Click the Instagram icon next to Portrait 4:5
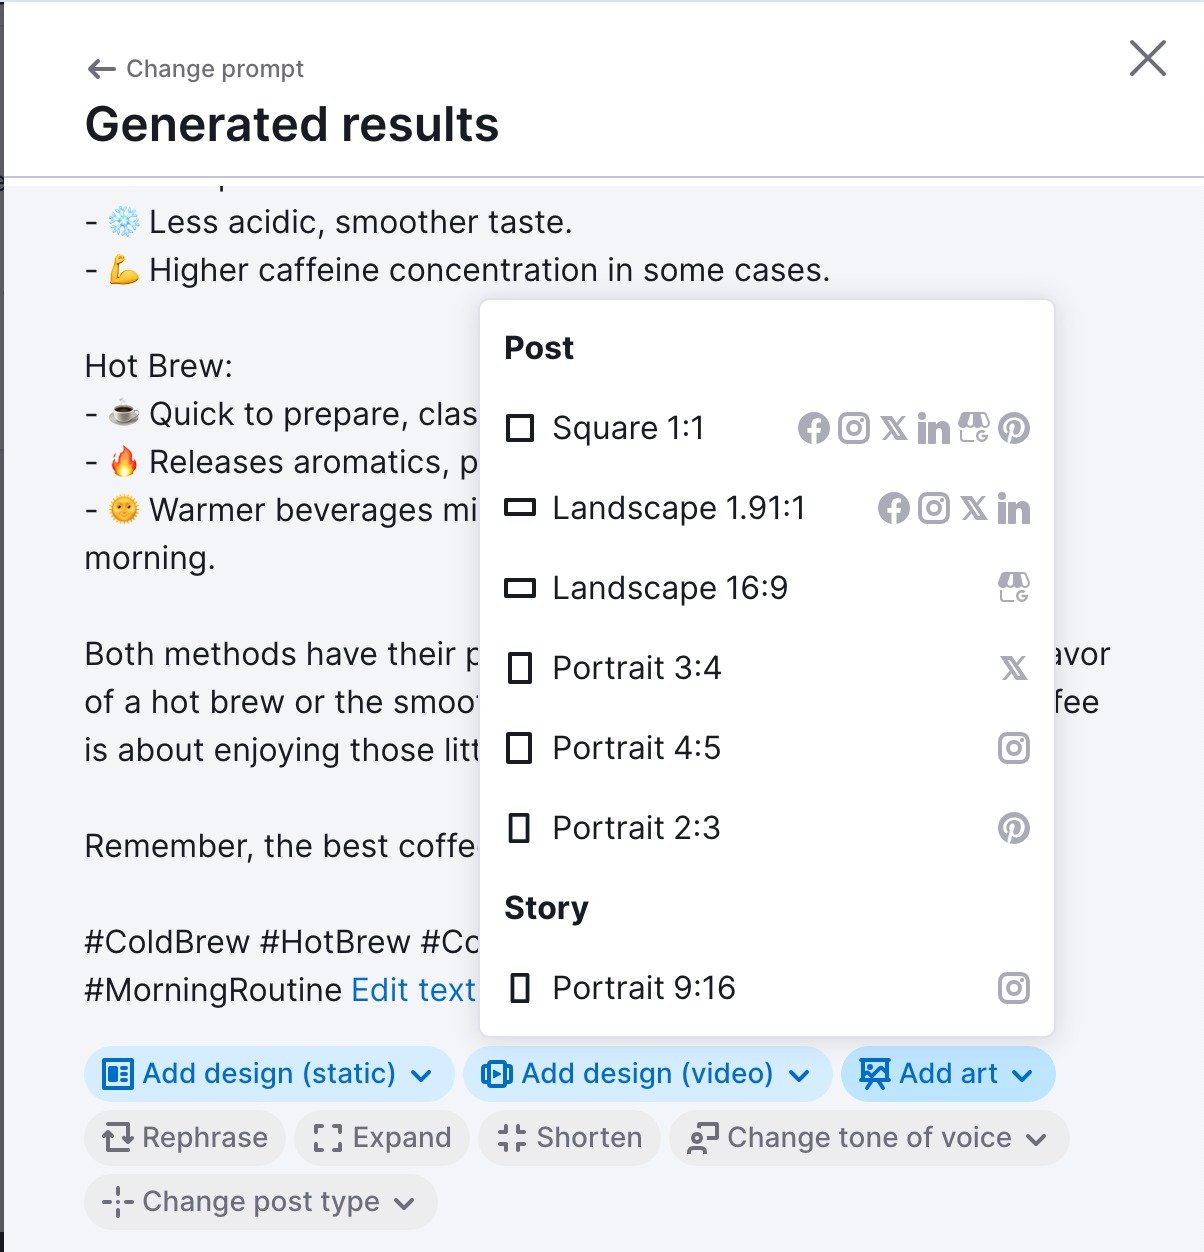The height and width of the screenshot is (1252, 1204). [1013, 747]
